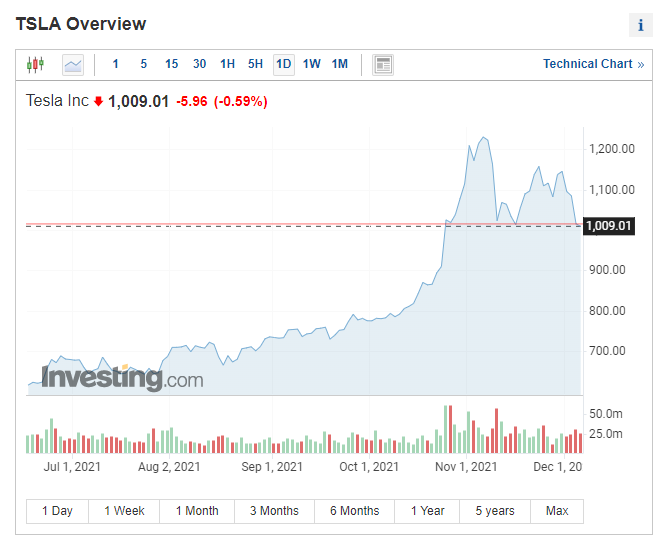666x550 pixels.
Task: Show the 1 Year range
Action: [x=427, y=511]
